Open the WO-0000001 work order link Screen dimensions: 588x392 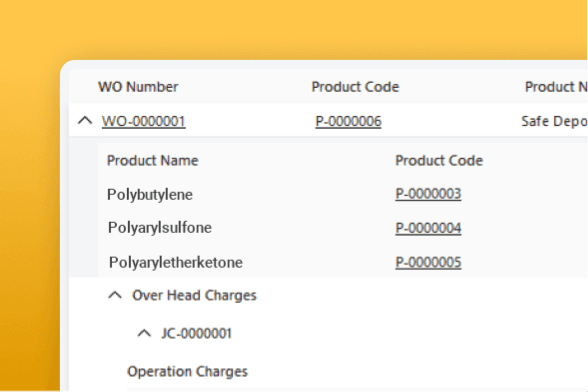(144, 121)
